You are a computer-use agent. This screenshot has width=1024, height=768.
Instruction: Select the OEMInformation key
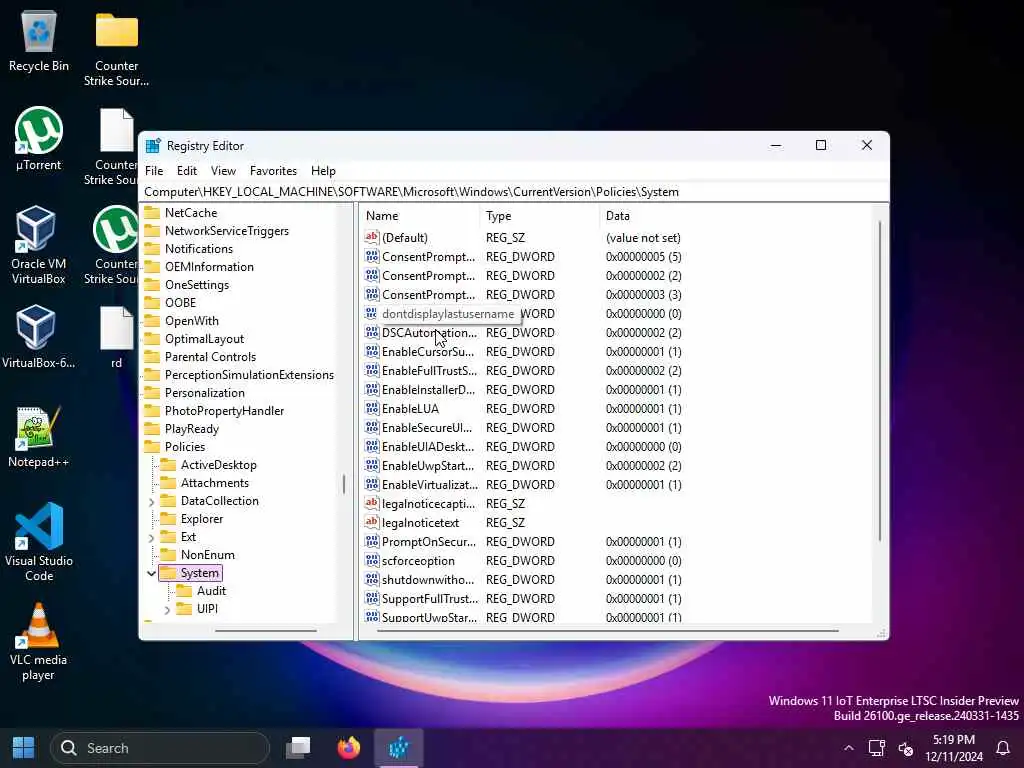coord(209,266)
